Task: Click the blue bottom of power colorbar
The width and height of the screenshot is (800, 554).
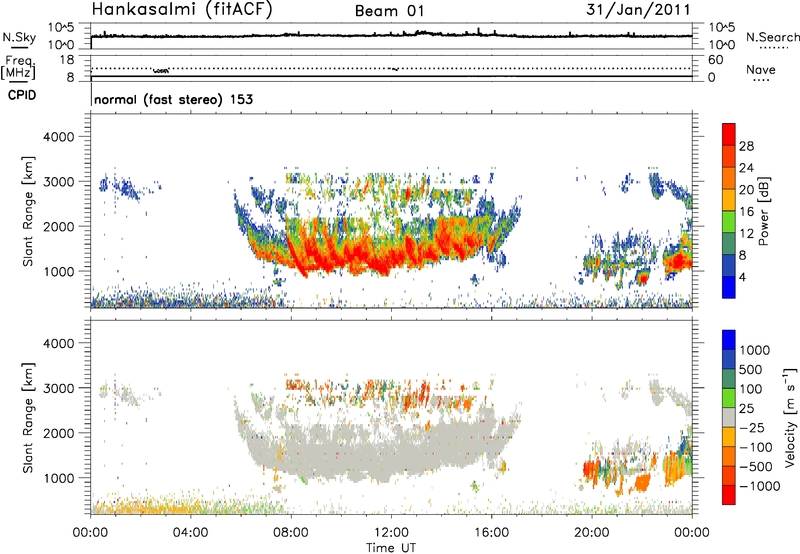Action: [729, 287]
